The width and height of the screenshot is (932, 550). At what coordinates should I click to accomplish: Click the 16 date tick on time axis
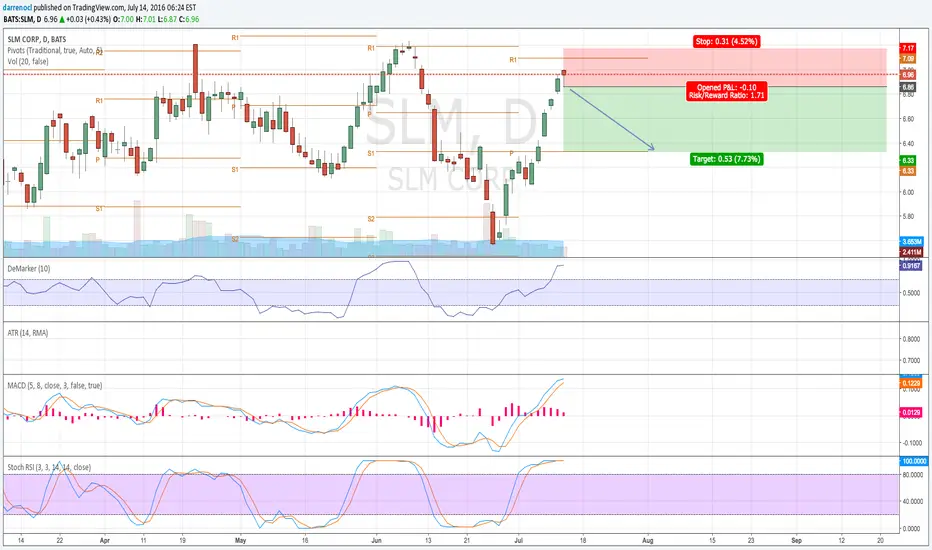[305, 540]
